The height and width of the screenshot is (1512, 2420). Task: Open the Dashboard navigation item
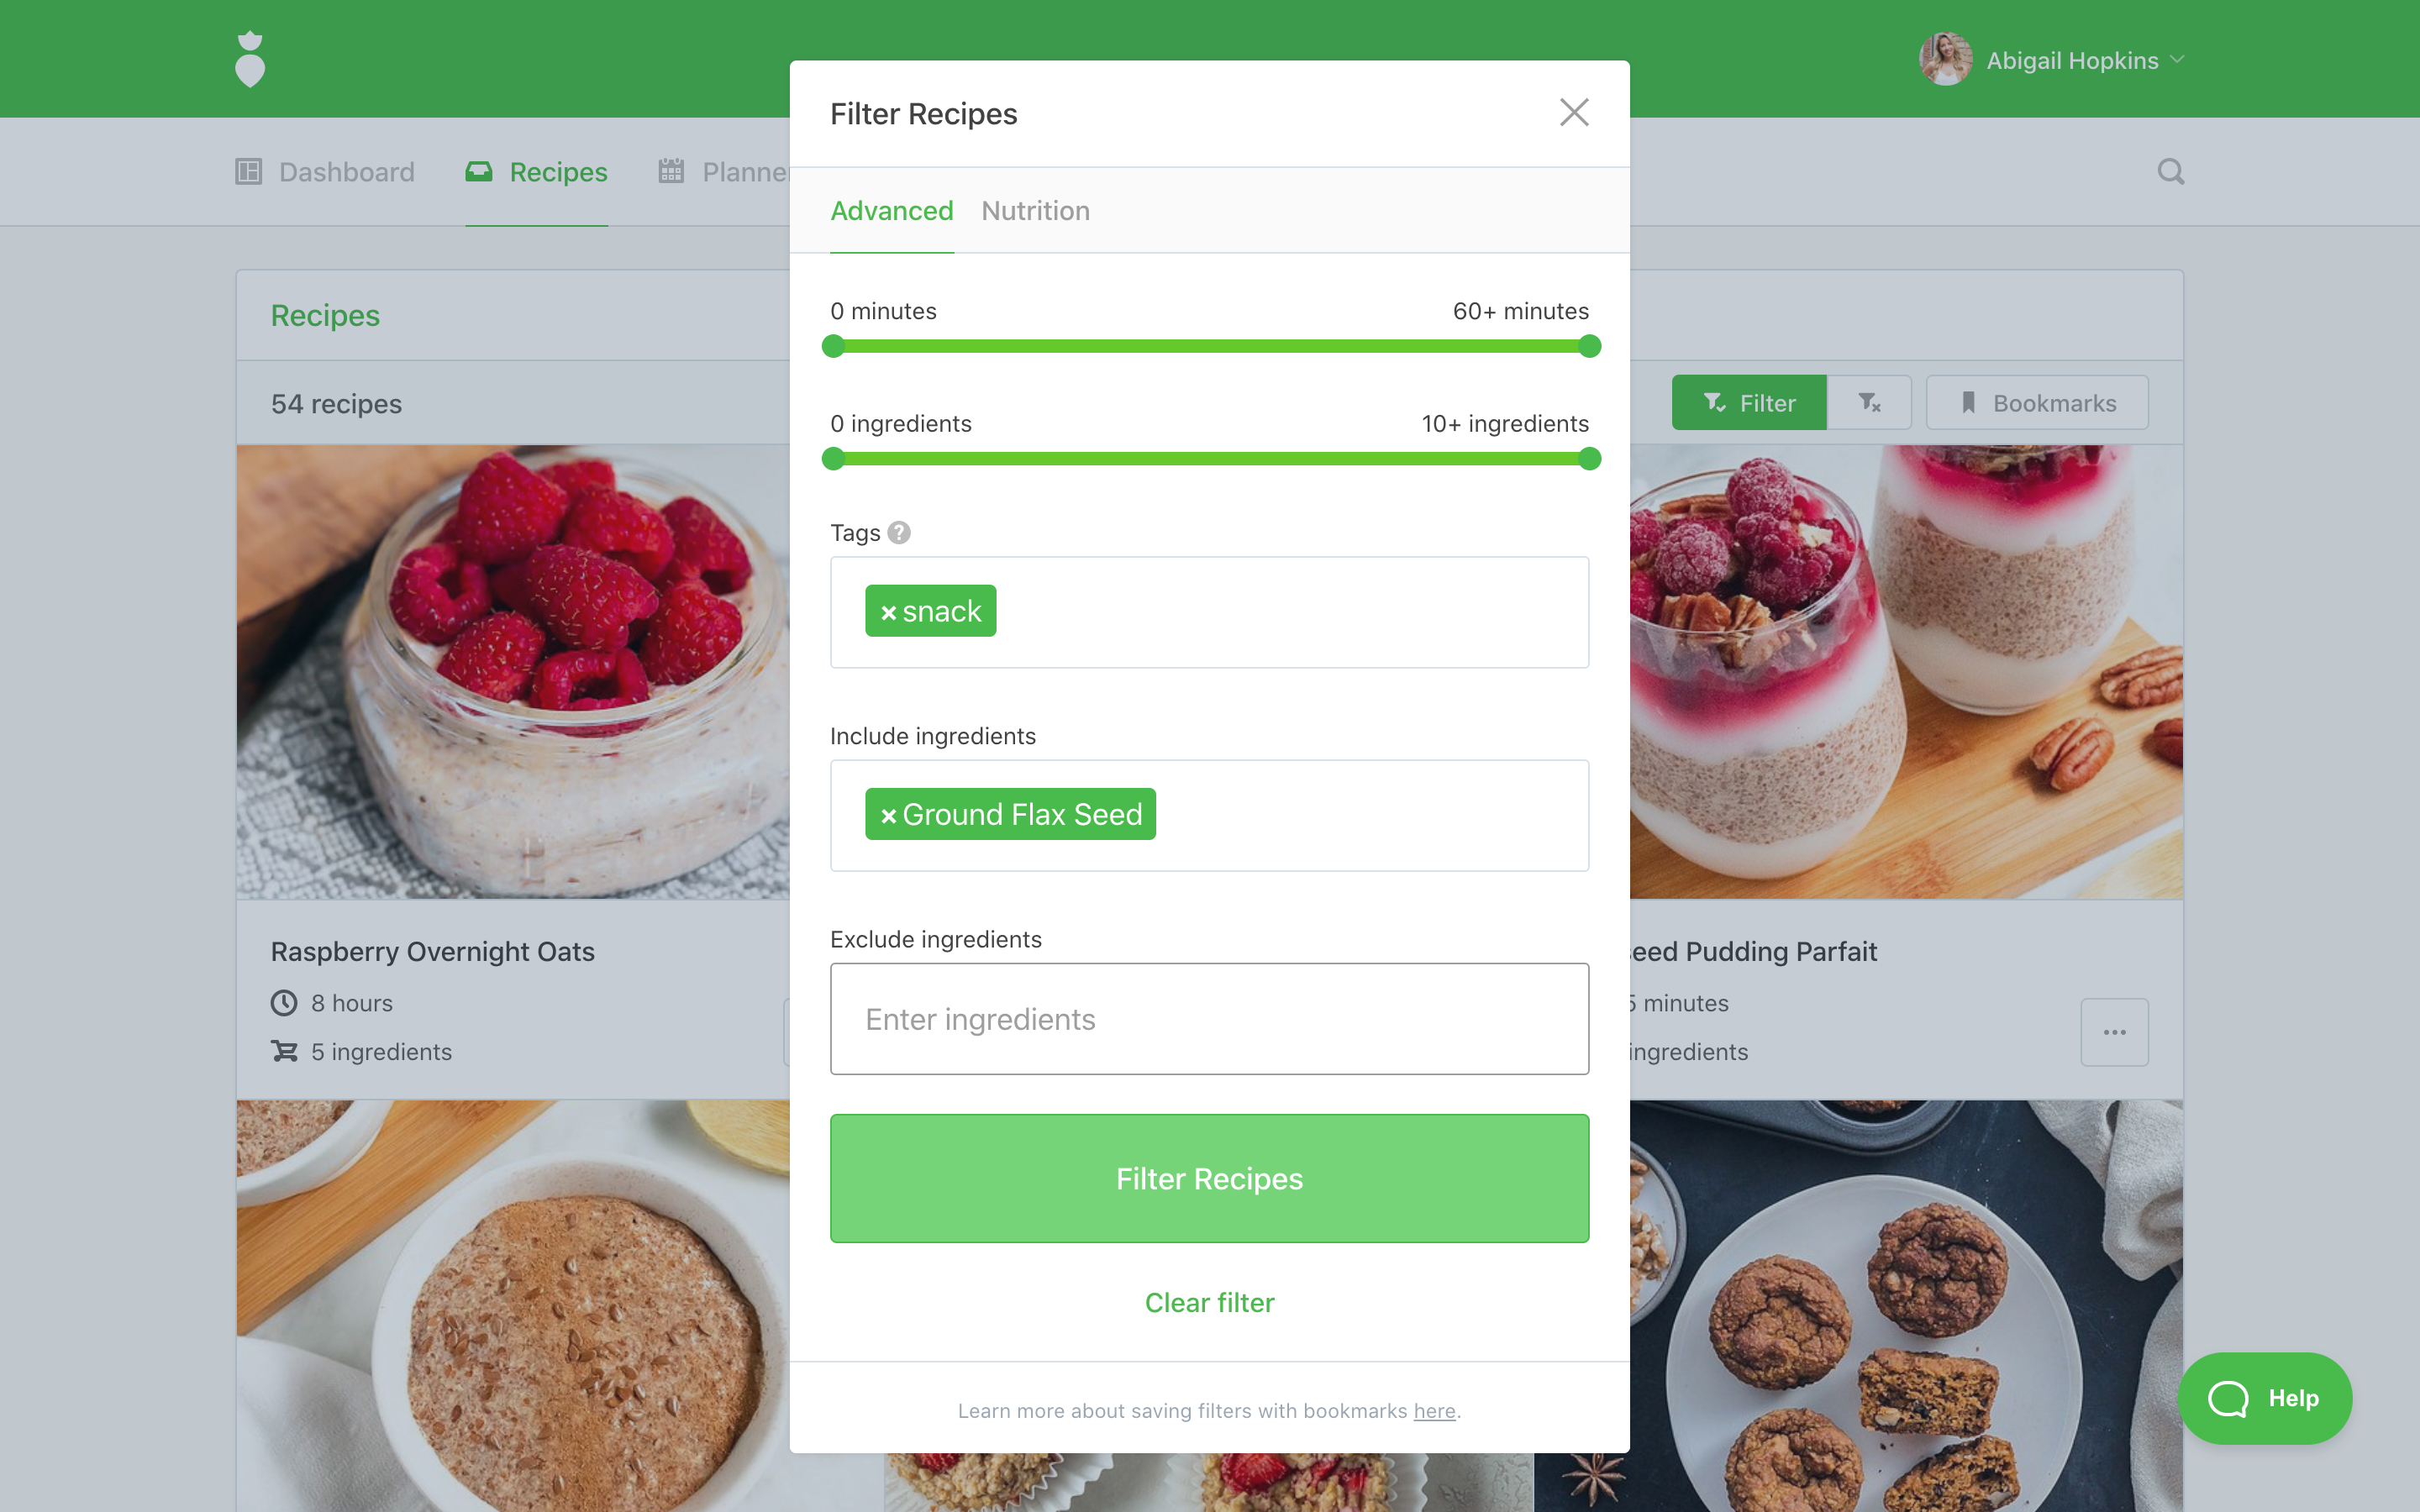pos(325,172)
